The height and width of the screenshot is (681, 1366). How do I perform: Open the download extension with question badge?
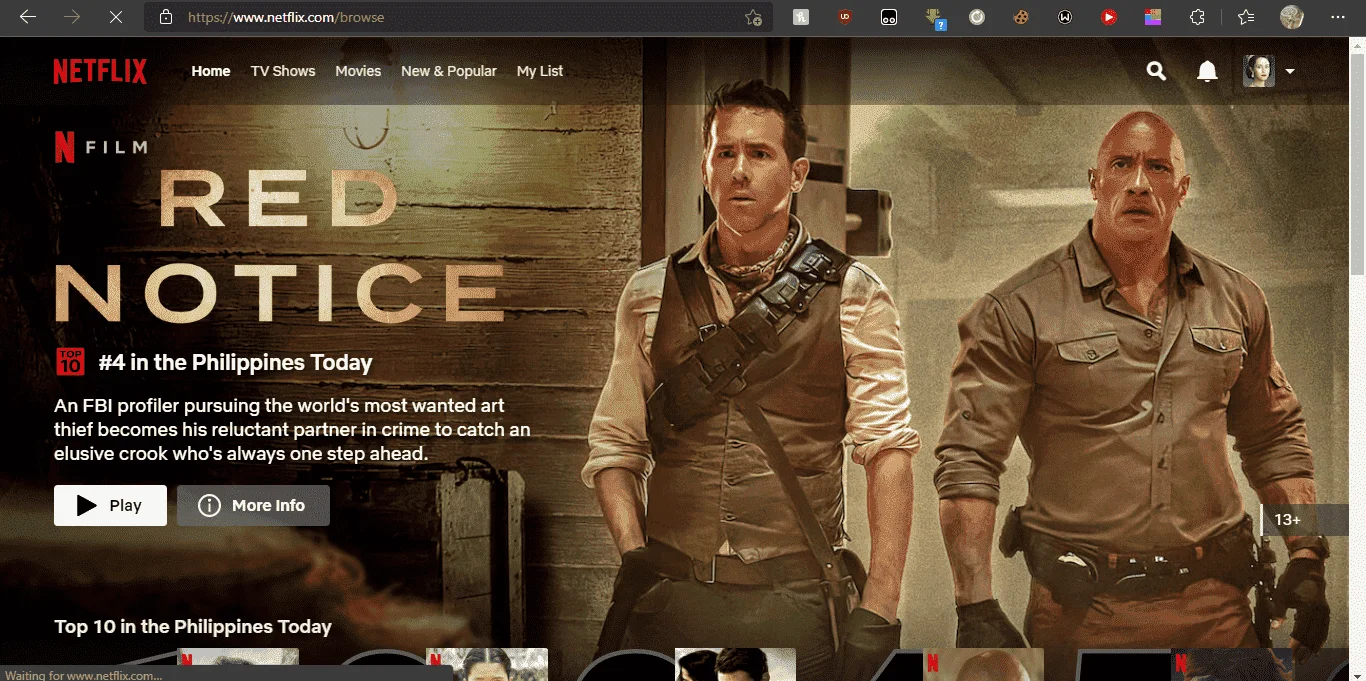pyautogui.click(x=935, y=19)
